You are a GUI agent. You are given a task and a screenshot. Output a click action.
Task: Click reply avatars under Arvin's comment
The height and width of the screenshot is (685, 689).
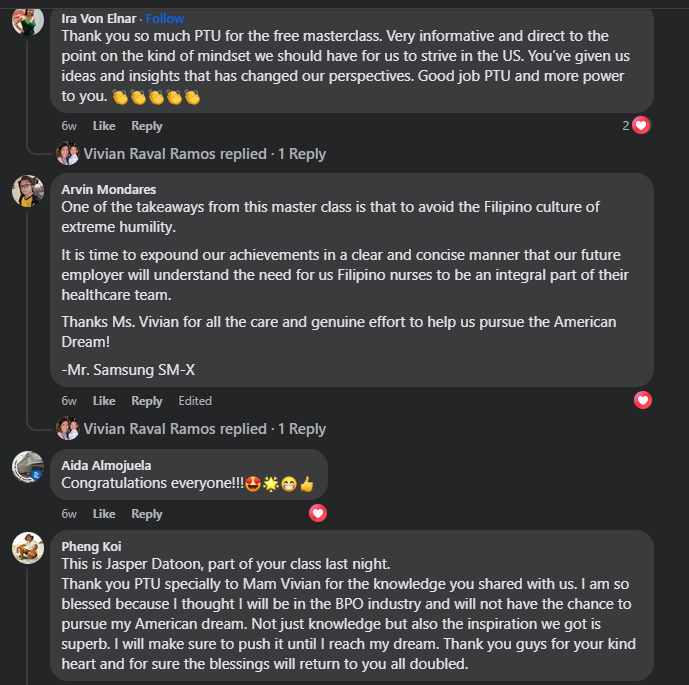coord(67,429)
